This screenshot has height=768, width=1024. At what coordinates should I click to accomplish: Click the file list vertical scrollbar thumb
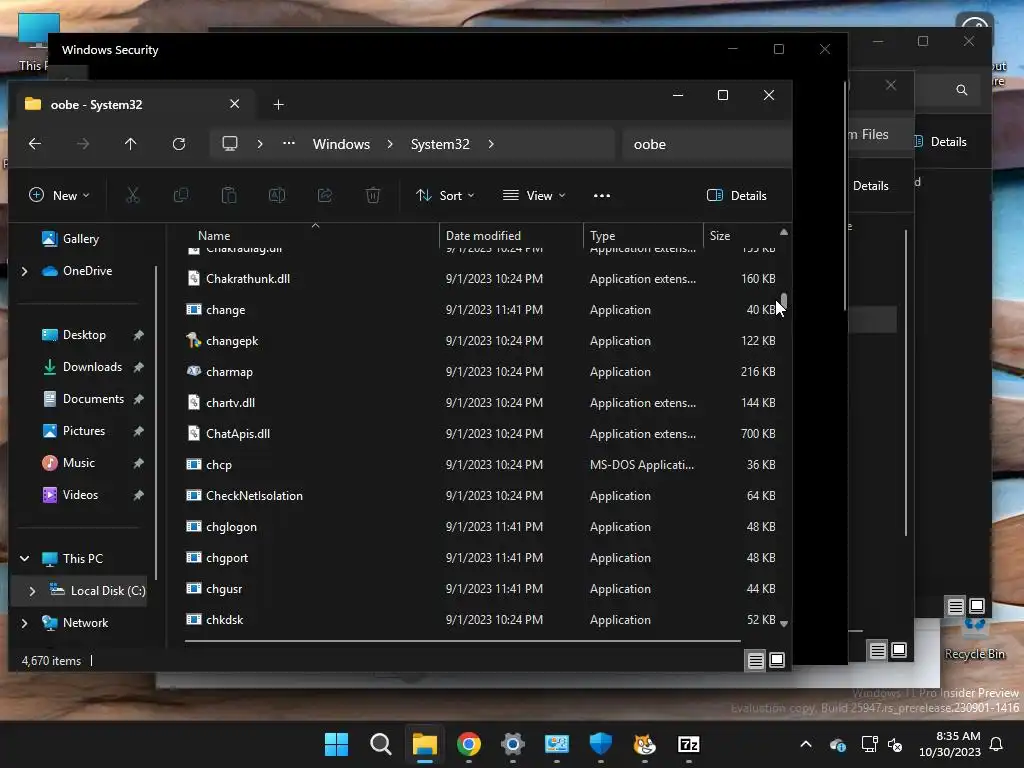(x=784, y=300)
